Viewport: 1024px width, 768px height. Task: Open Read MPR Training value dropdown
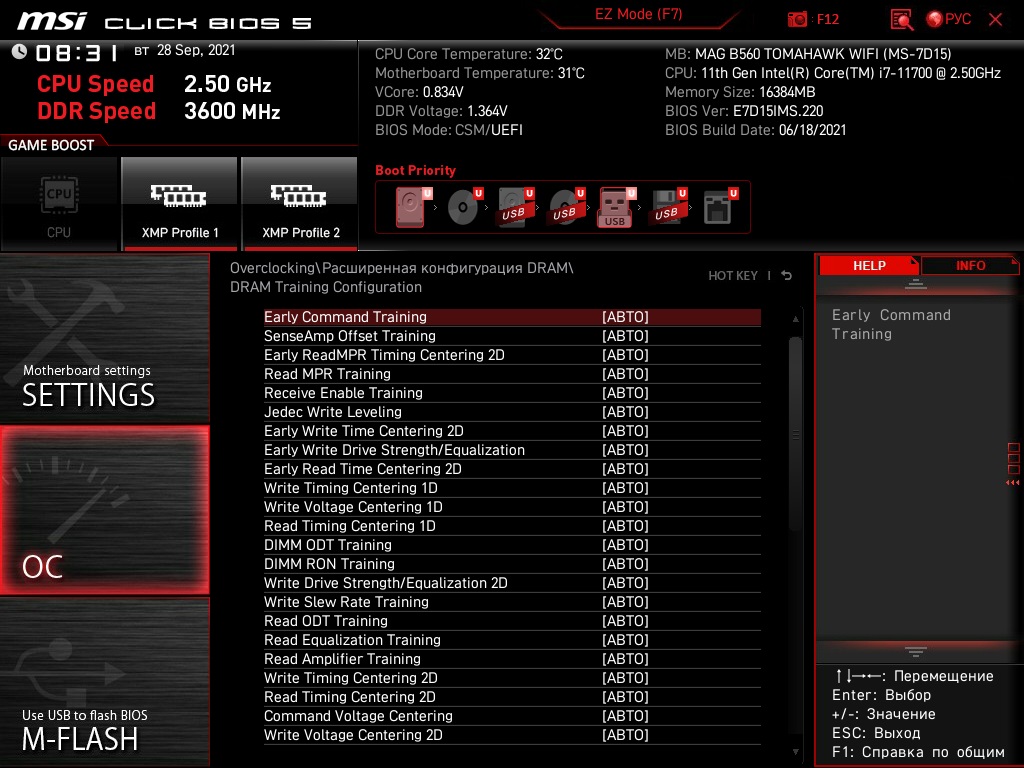(625, 374)
